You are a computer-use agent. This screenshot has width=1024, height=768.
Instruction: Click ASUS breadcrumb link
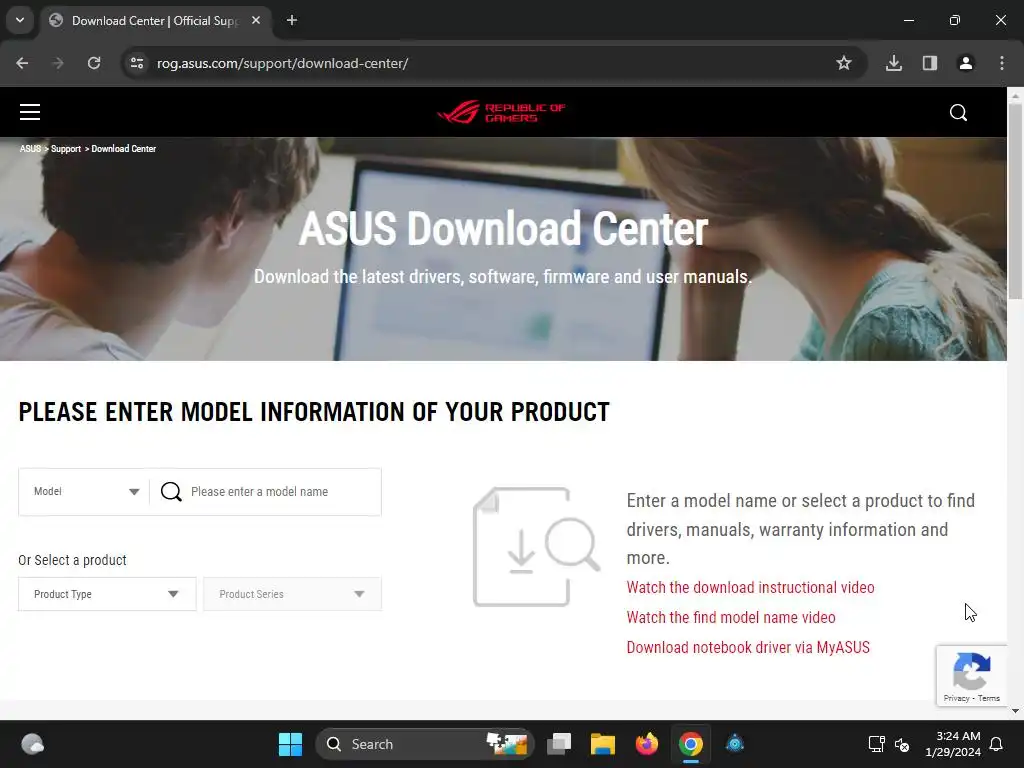click(x=30, y=149)
